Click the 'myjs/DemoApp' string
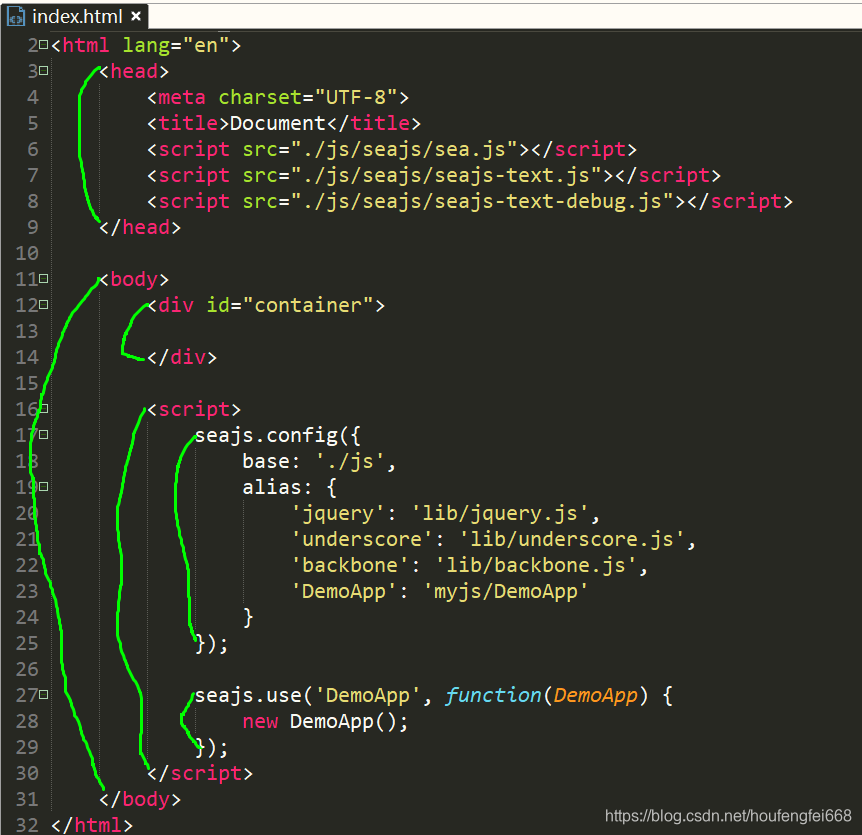This screenshot has width=862, height=835. [x=506, y=591]
